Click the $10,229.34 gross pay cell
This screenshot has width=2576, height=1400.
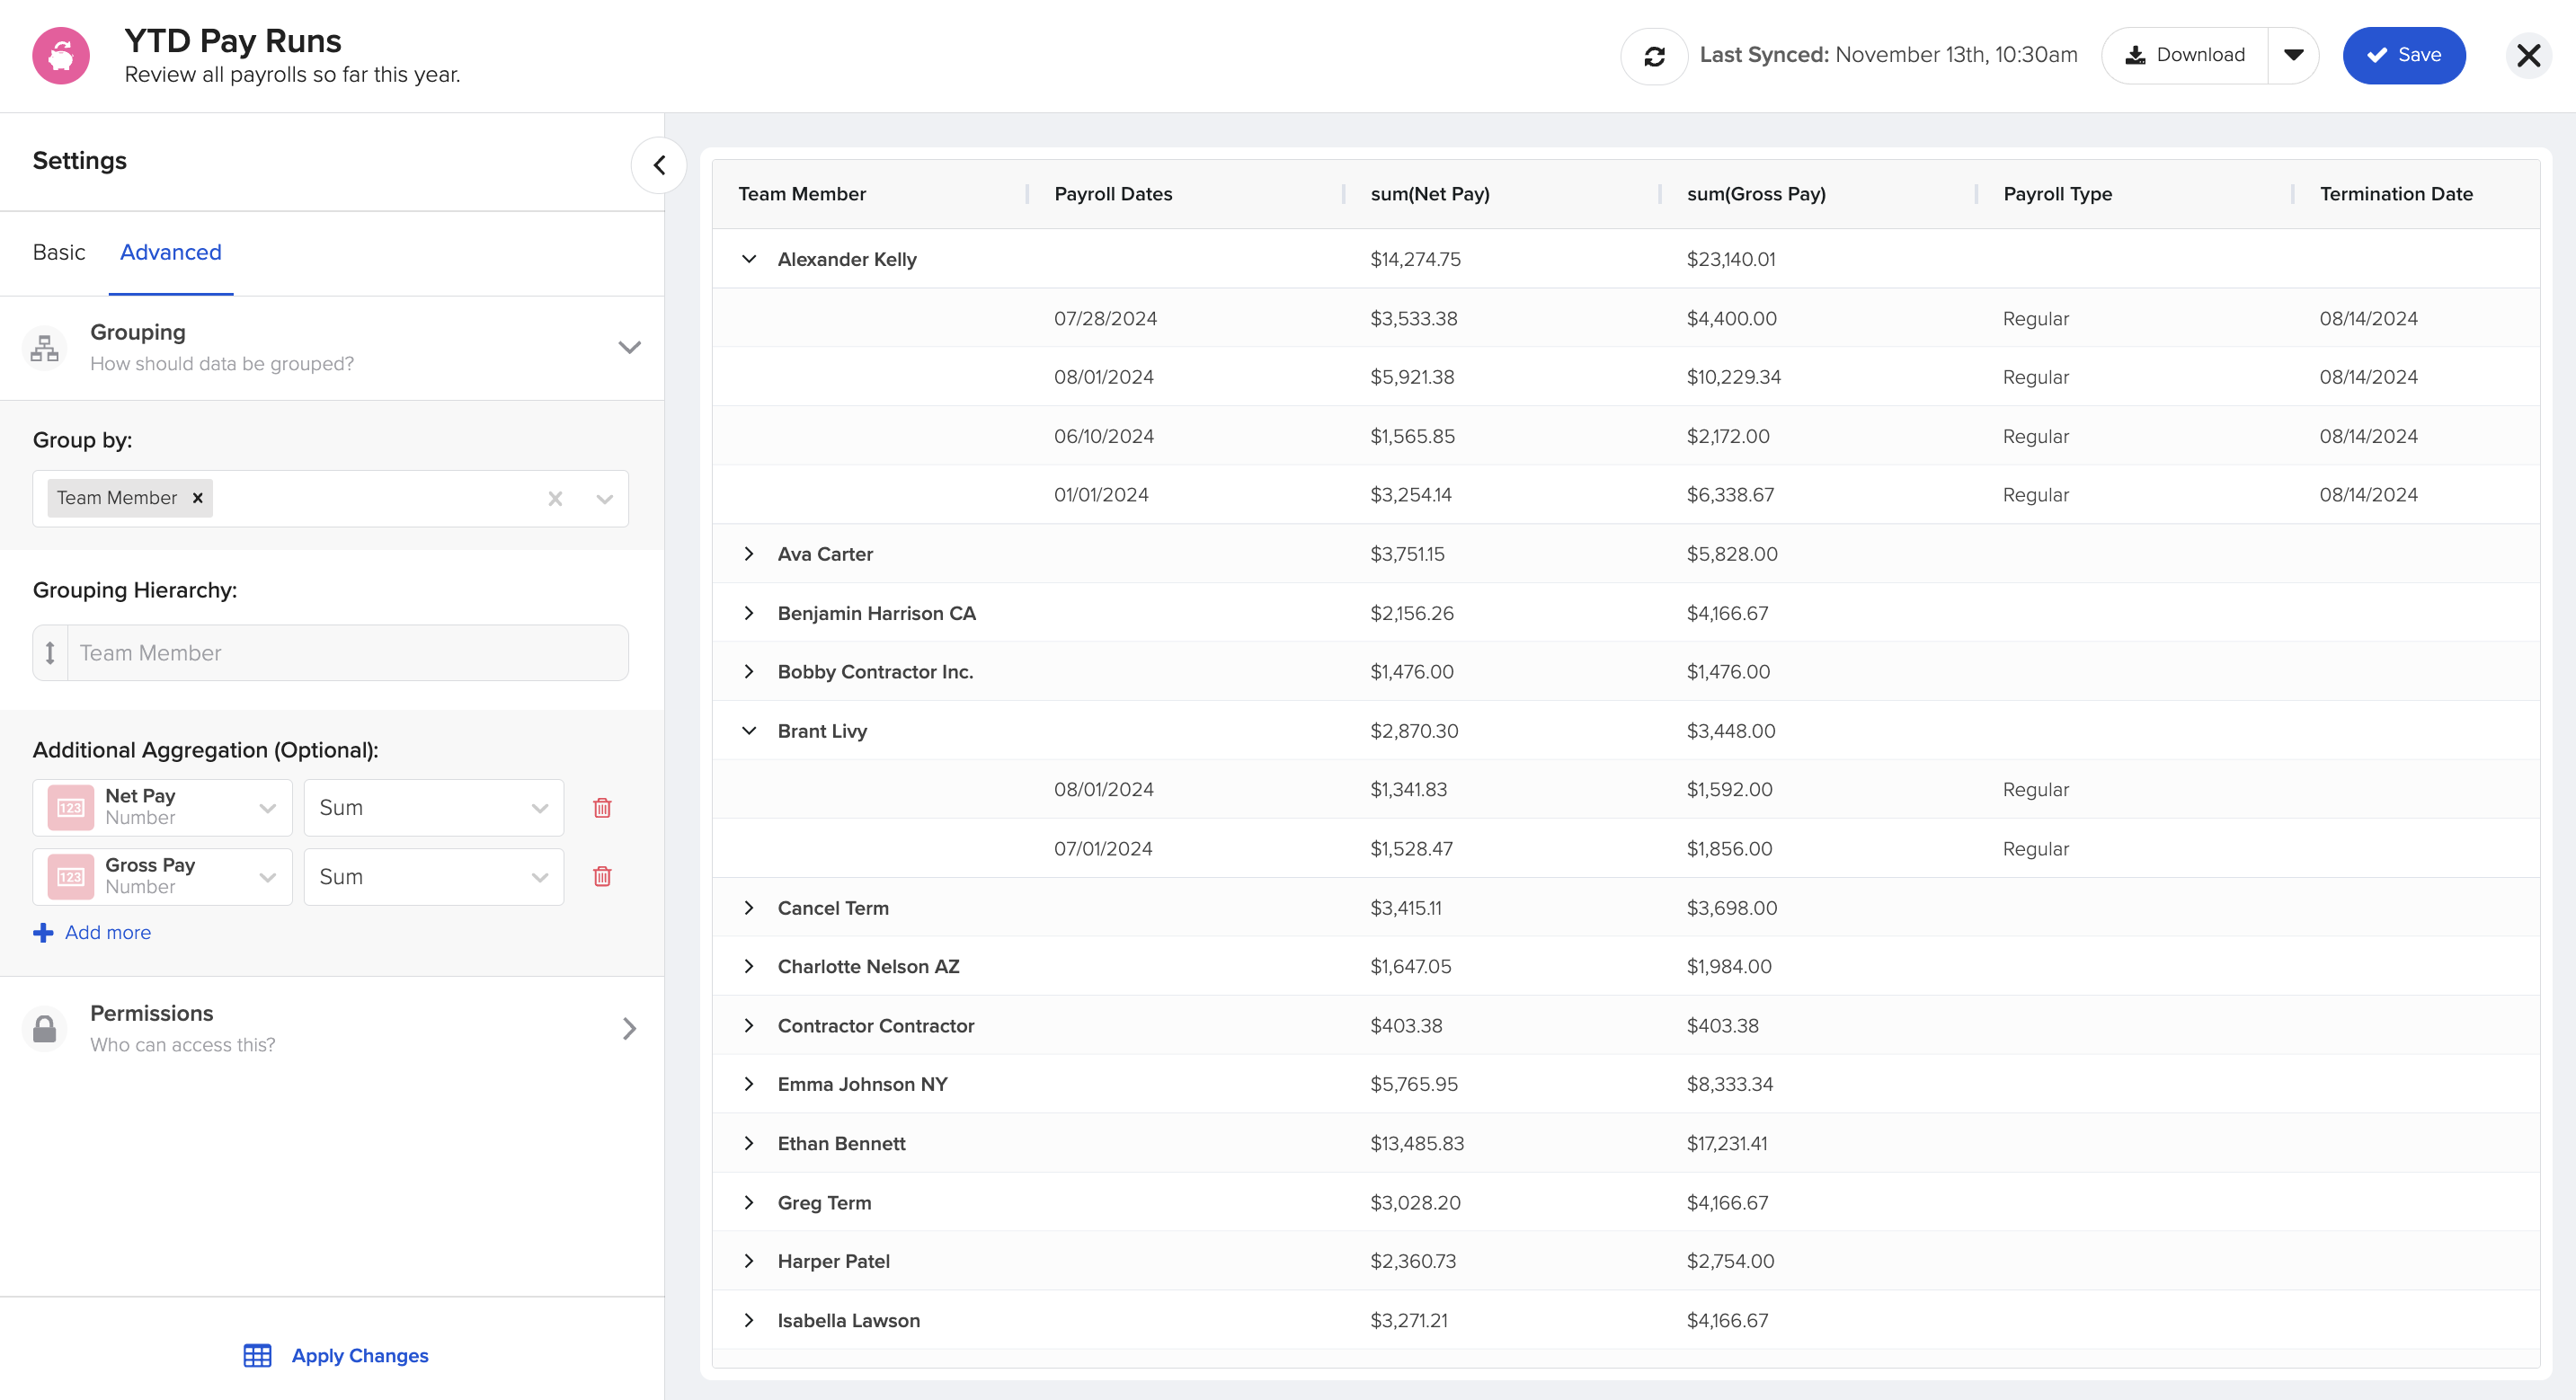click(1733, 377)
